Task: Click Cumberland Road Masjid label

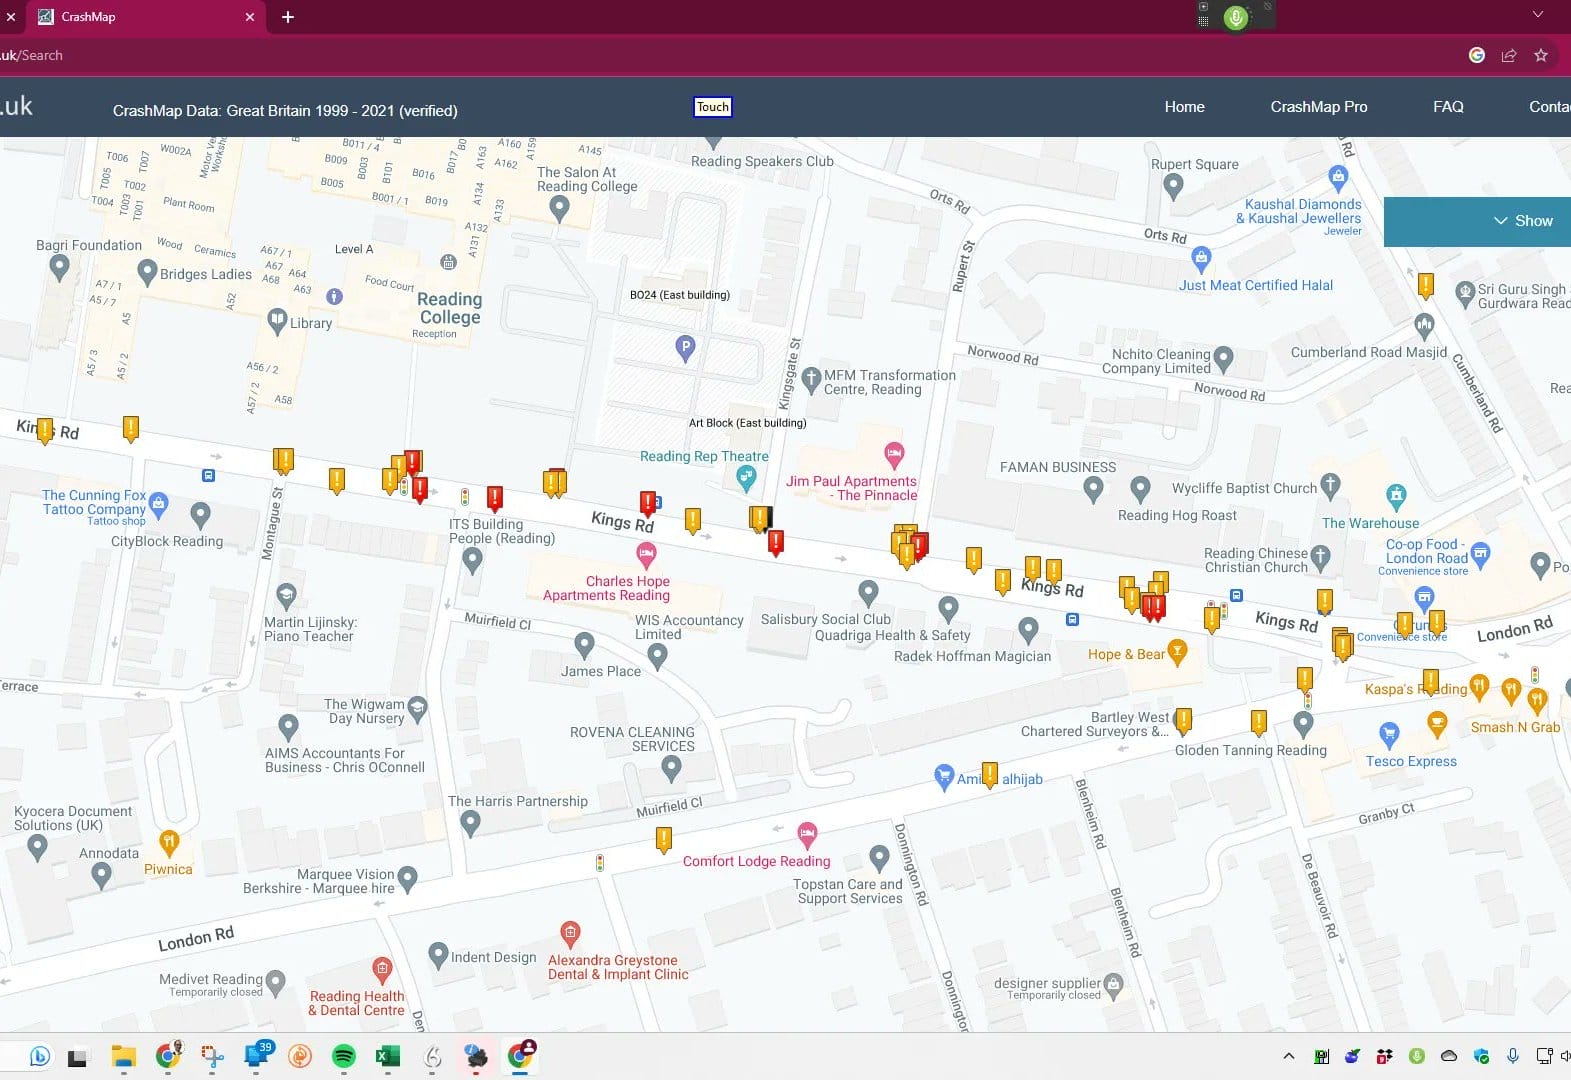Action: click(1368, 352)
